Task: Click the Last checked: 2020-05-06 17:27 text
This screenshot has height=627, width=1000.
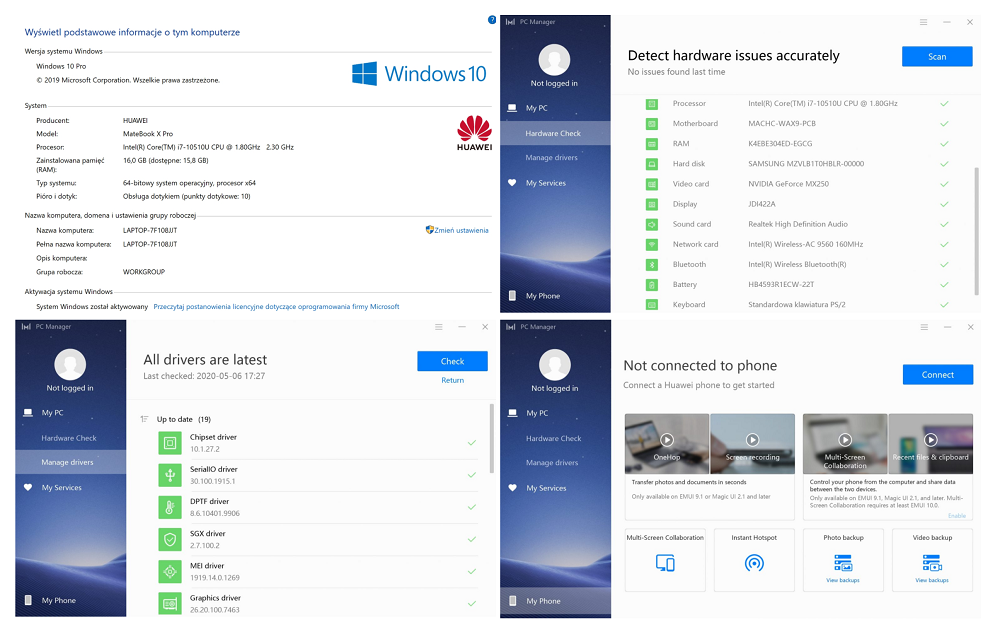Action: point(204,376)
